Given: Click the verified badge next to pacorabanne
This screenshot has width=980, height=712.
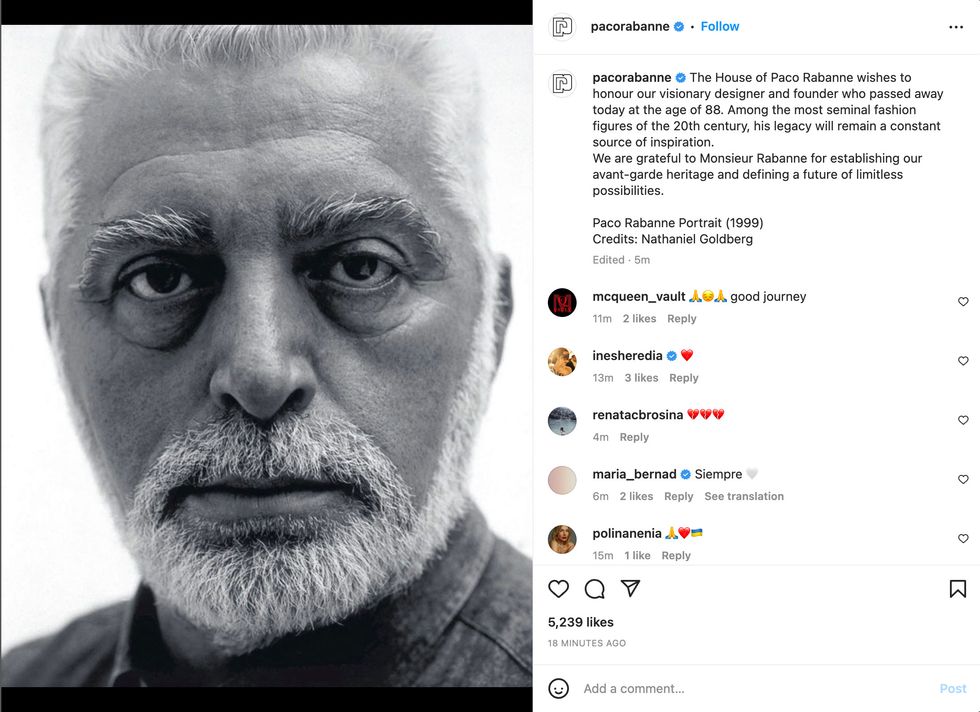Looking at the screenshot, I should pyautogui.click(x=679, y=26).
